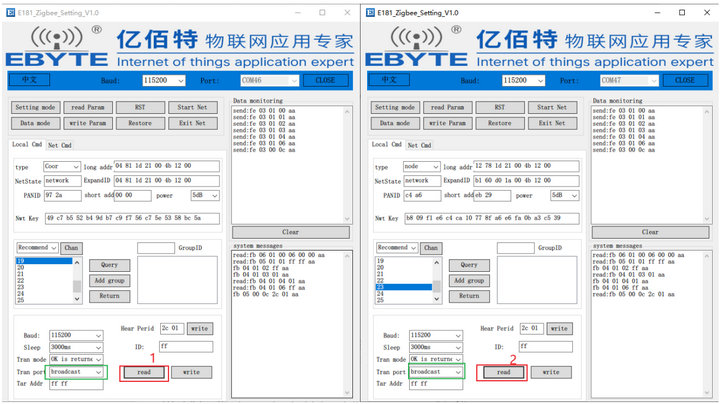
Task: Click Chan button in left window
Action: [x=71, y=248]
